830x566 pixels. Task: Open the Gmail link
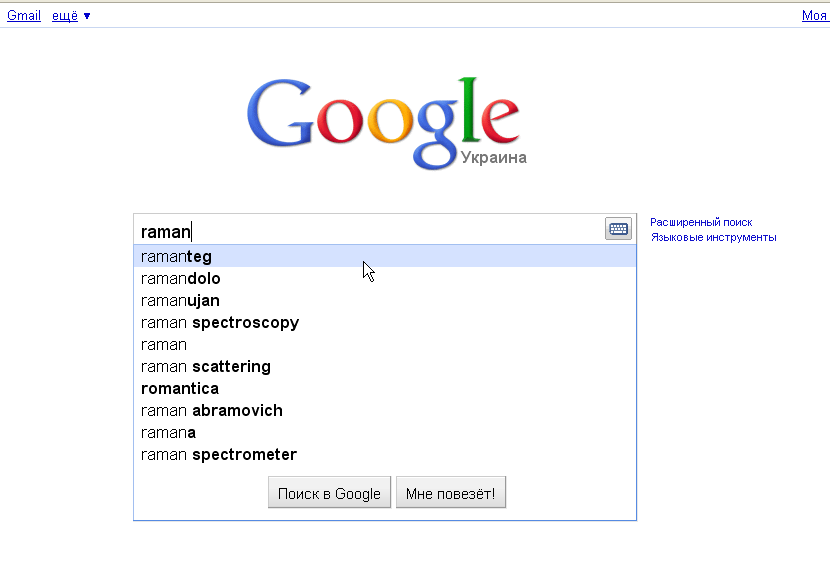click(x=24, y=16)
